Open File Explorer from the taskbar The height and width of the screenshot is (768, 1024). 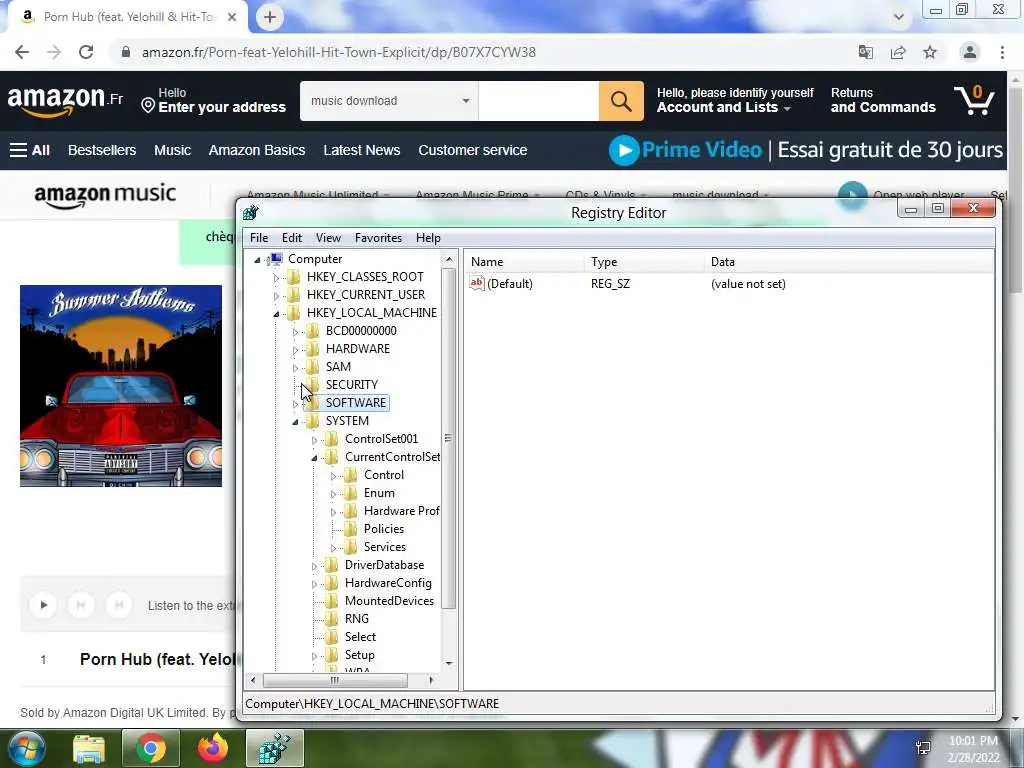pyautogui.click(x=89, y=748)
